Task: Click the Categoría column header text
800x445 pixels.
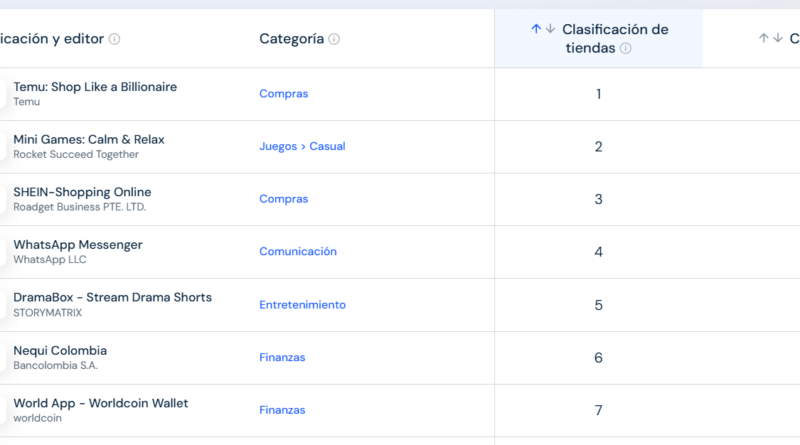Action: (x=291, y=39)
